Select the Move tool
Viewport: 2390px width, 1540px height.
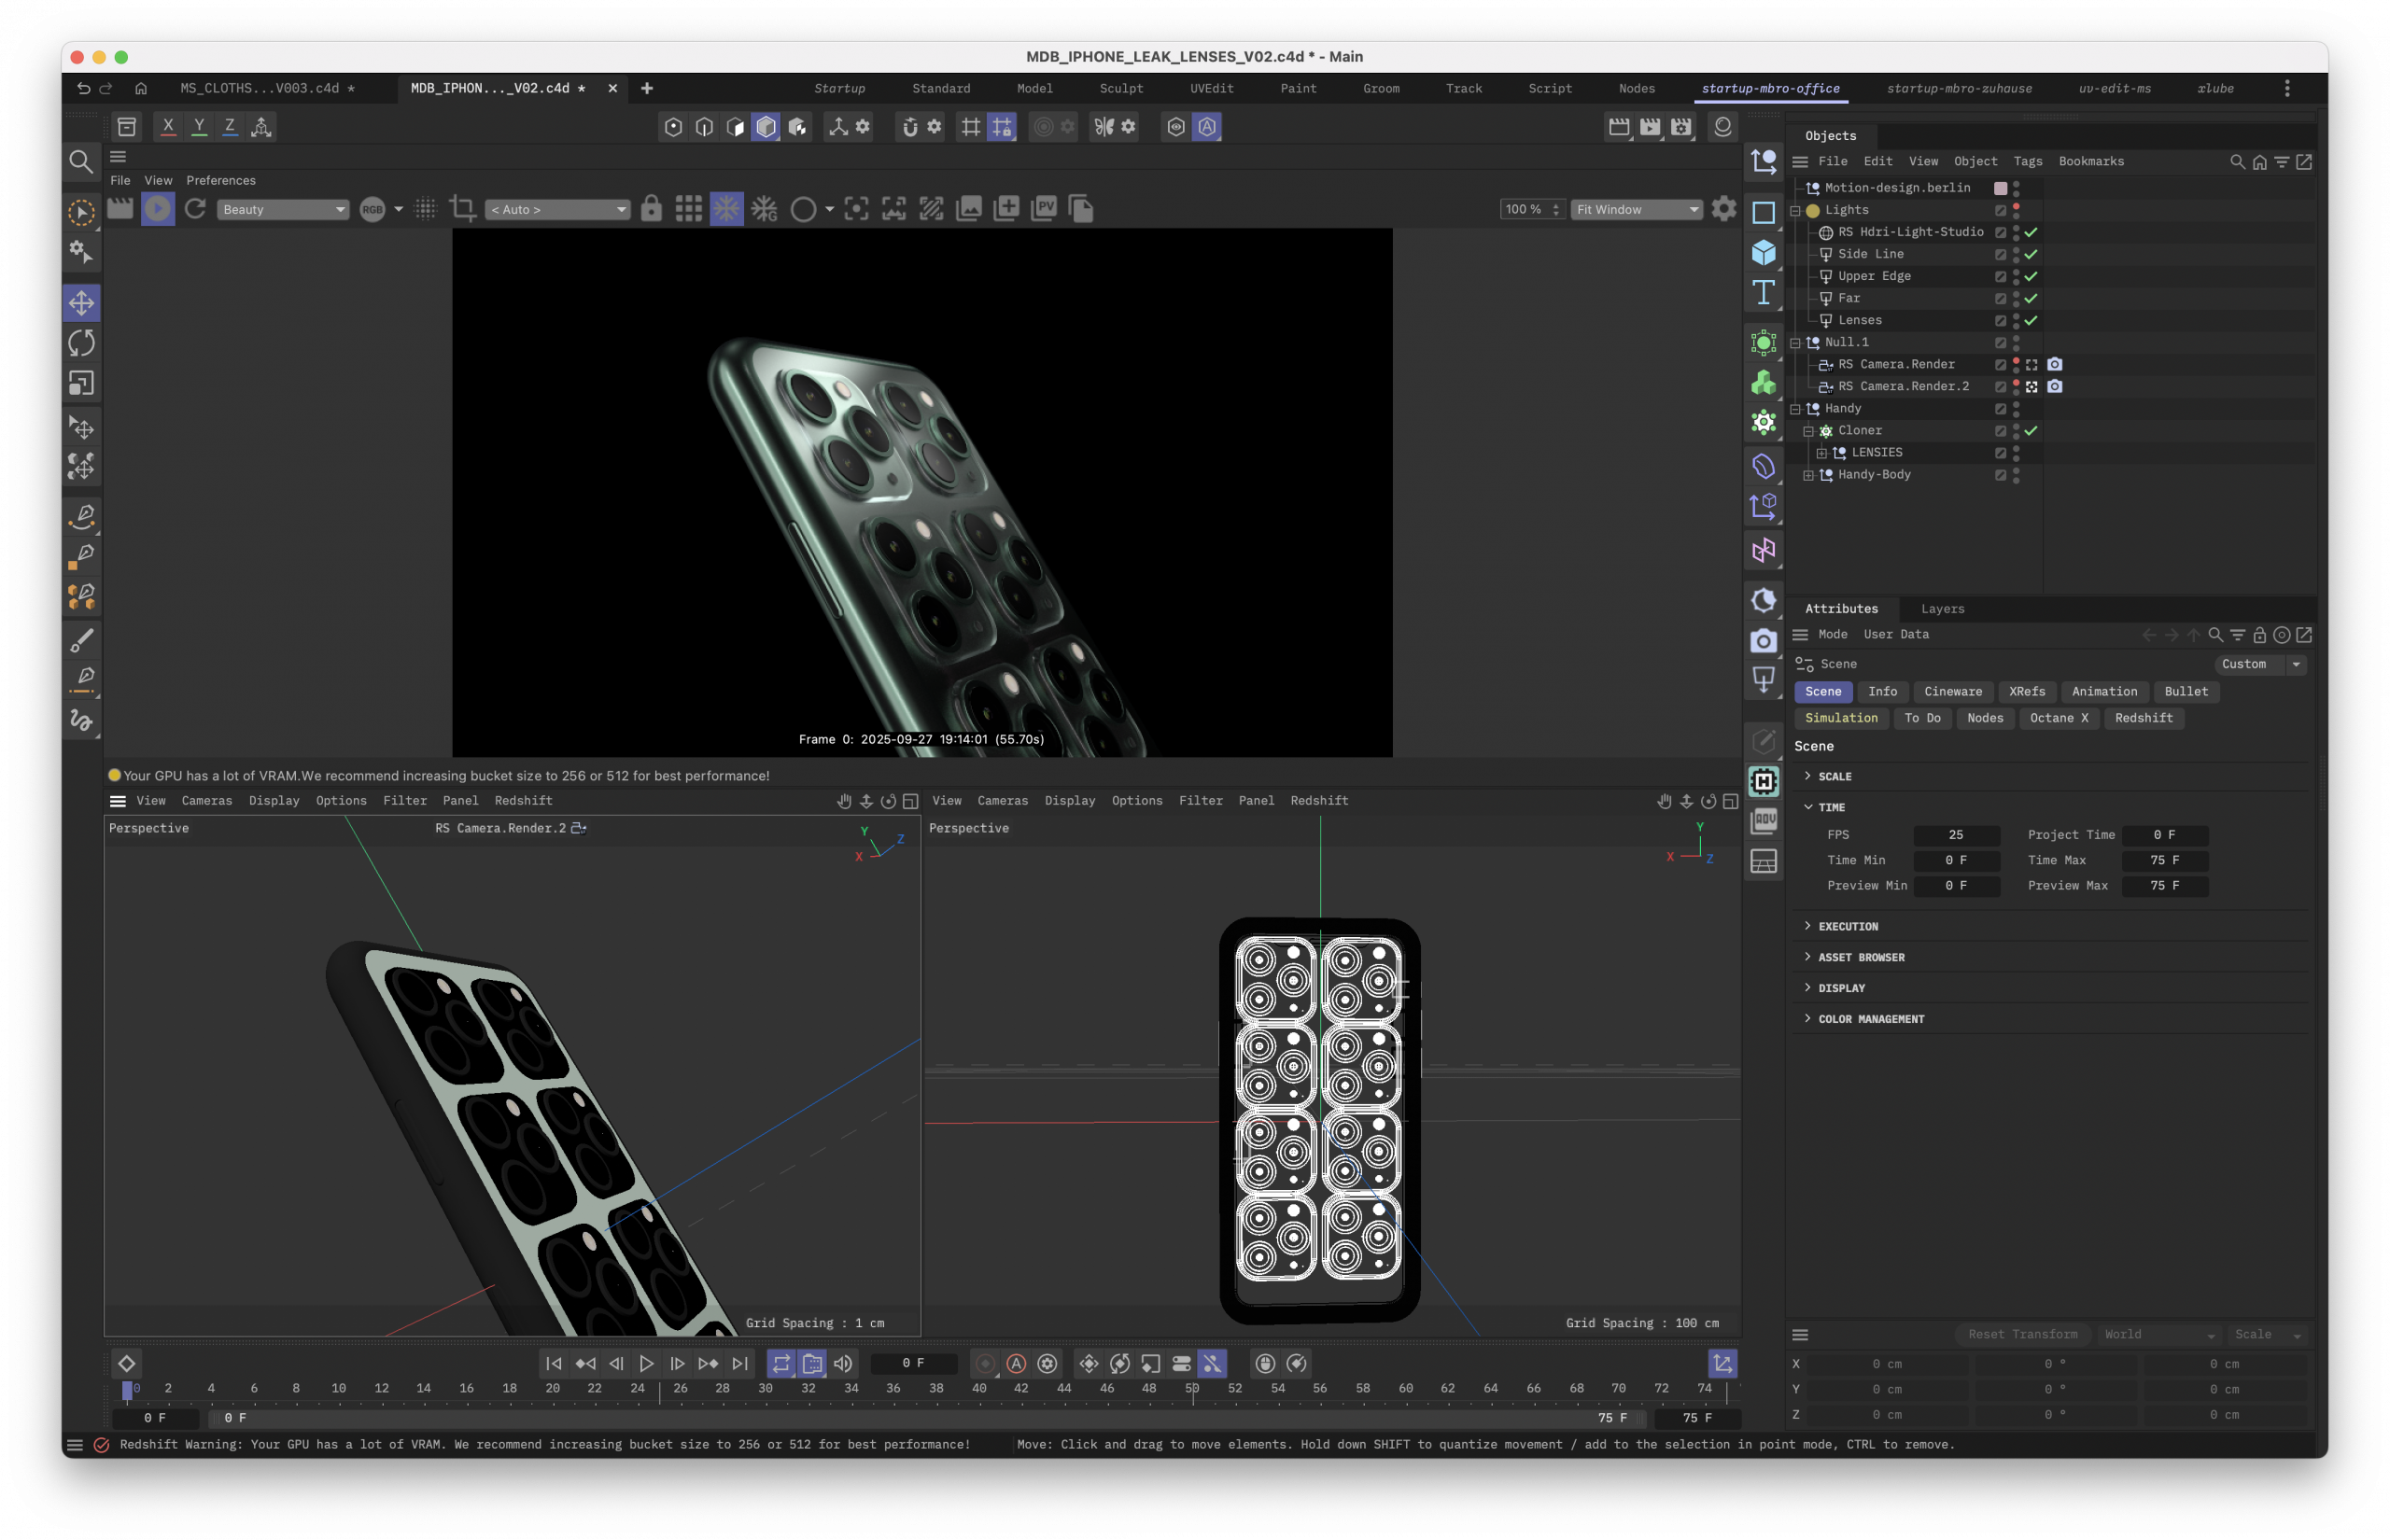pyautogui.click(x=81, y=303)
